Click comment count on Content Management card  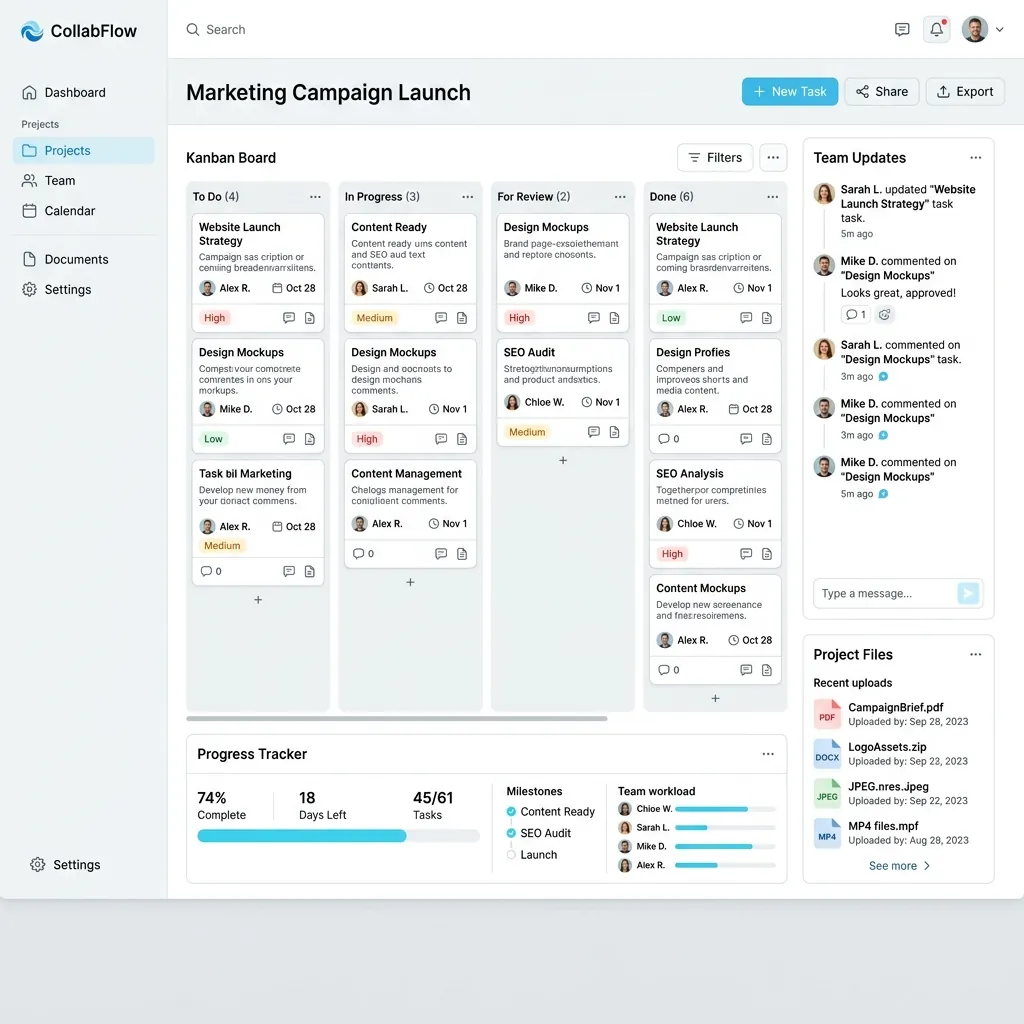tap(363, 554)
